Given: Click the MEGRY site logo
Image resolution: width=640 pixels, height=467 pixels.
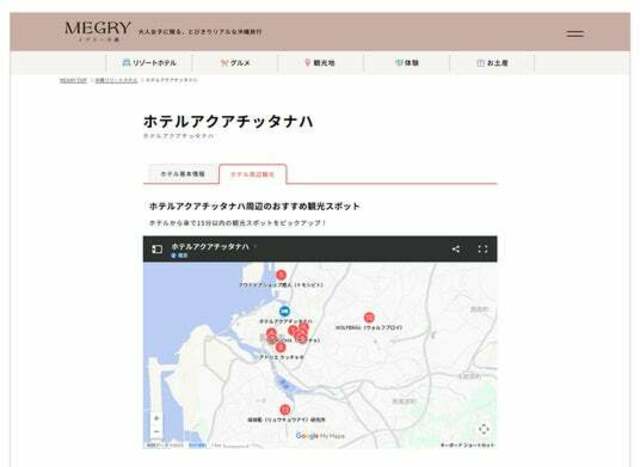Looking at the screenshot, I should [98, 31].
